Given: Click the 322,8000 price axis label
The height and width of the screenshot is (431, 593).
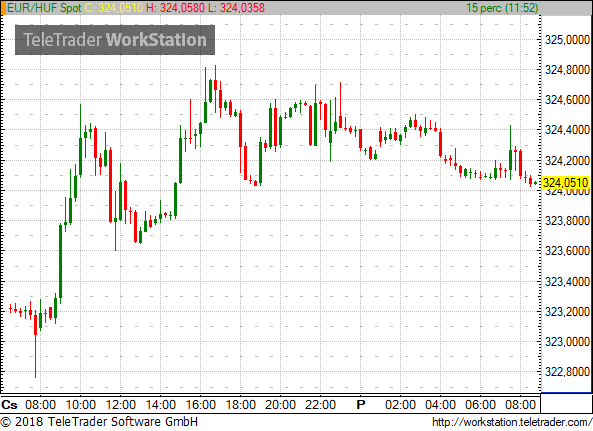Looking at the screenshot, I should (x=567, y=372).
